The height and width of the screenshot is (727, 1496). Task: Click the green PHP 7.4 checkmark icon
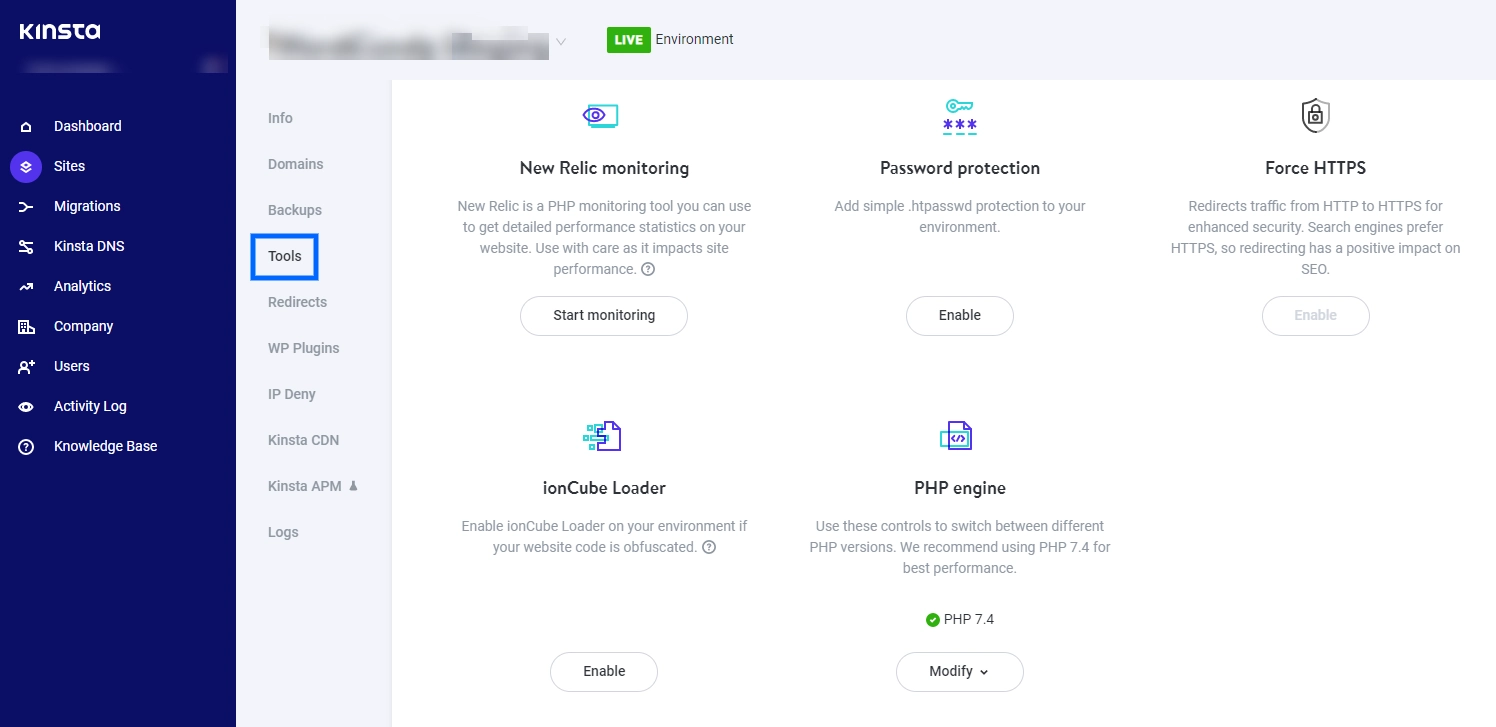pyautogui.click(x=933, y=620)
